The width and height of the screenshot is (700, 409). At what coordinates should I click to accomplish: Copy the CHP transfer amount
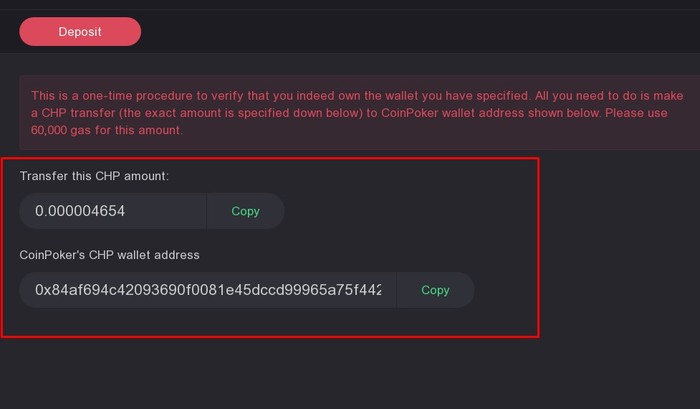click(245, 211)
